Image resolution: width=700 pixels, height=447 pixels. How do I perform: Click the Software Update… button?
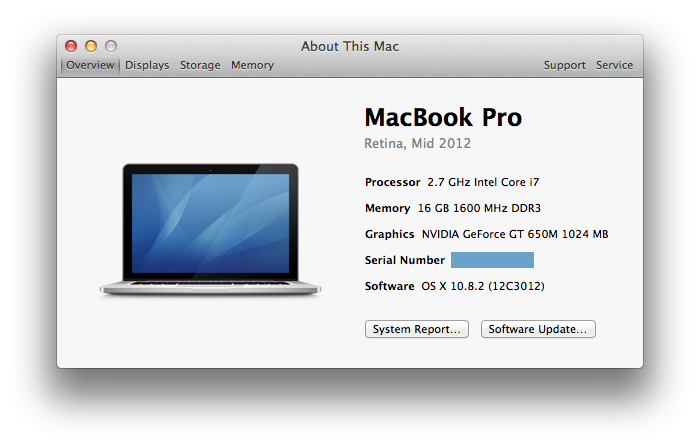pyautogui.click(x=538, y=329)
